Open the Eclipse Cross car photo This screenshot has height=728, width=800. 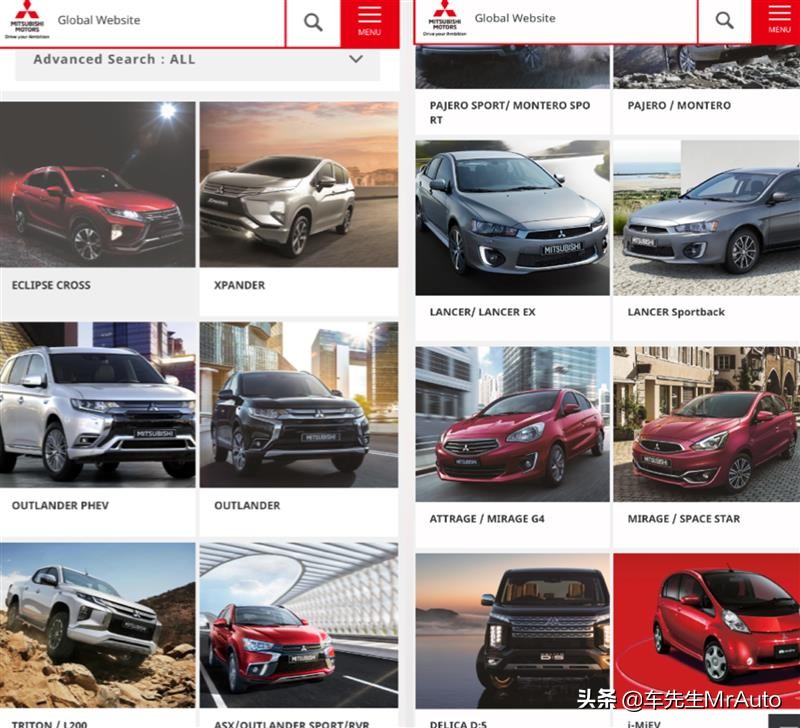pyautogui.click(x=97, y=184)
